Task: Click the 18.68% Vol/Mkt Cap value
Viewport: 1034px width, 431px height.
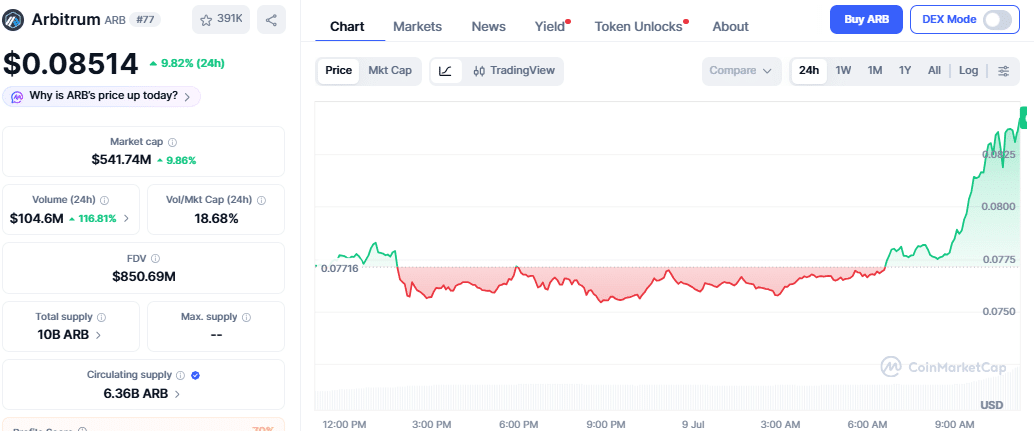Action: pos(216,218)
